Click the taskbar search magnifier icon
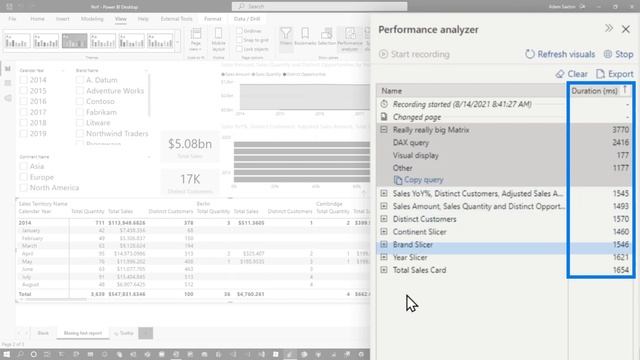The height and width of the screenshot is (360, 640). (x=20, y=354)
